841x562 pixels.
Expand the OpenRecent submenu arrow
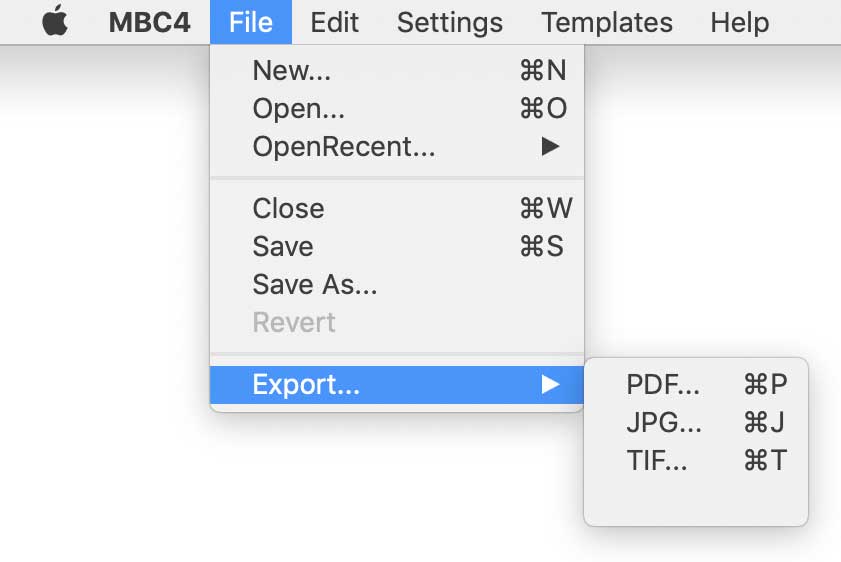click(550, 147)
